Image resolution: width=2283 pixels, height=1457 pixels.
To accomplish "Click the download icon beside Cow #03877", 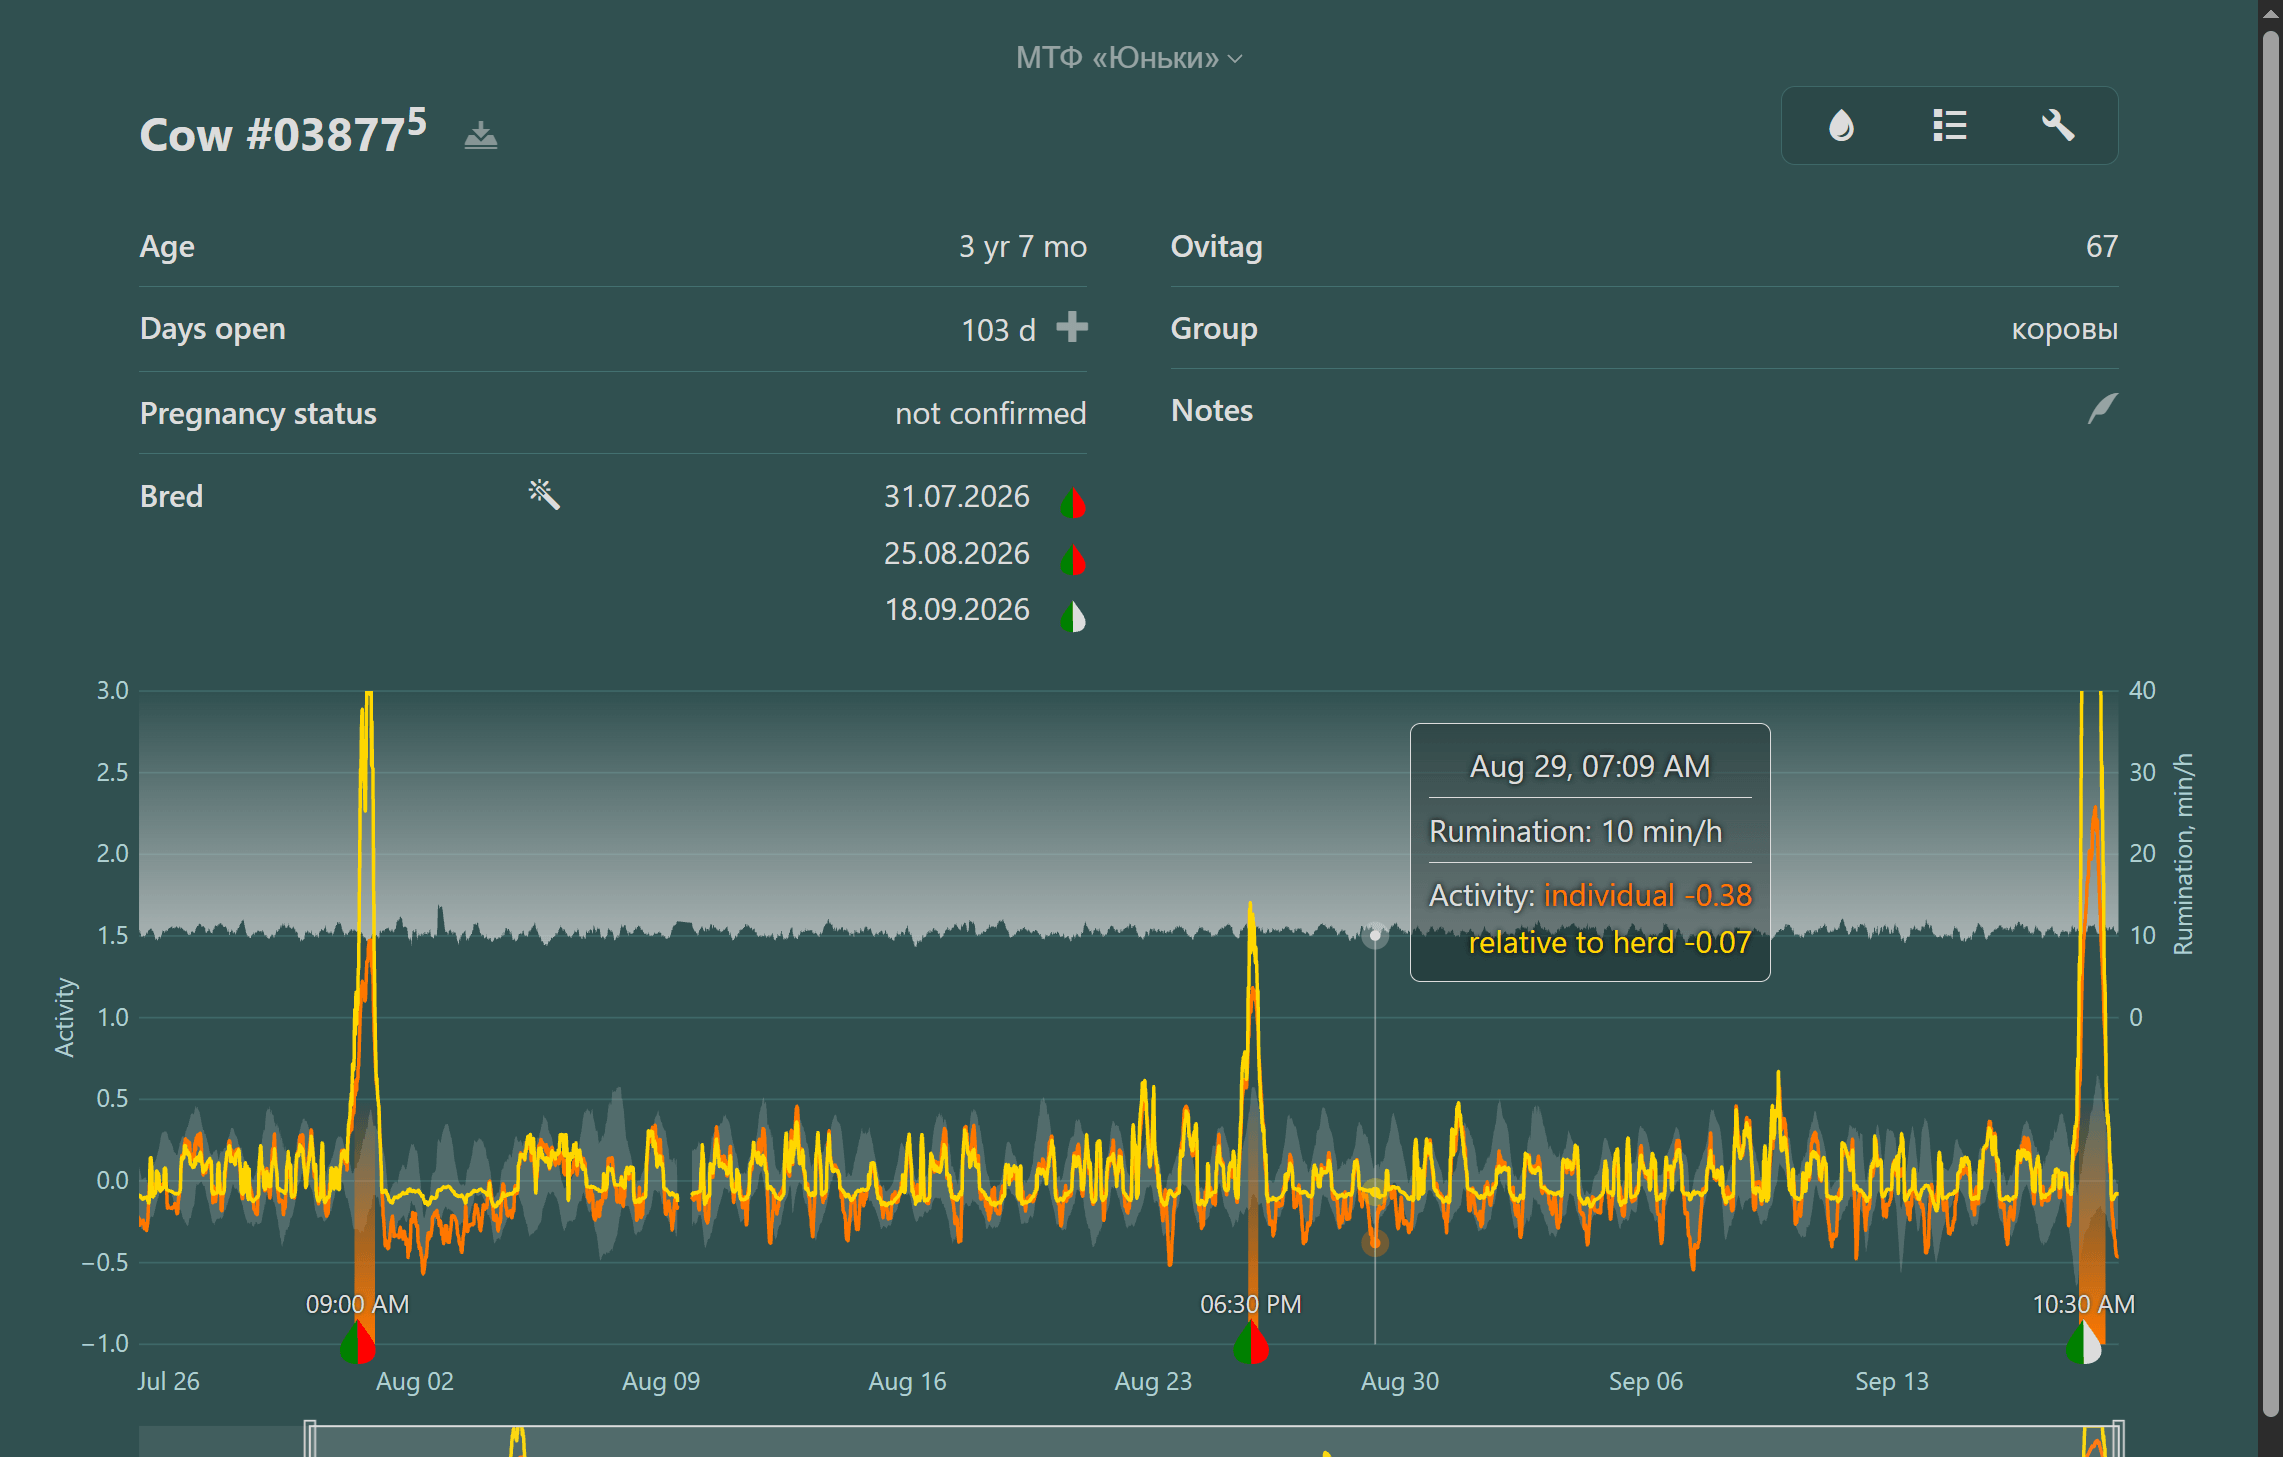I will (481, 135).
